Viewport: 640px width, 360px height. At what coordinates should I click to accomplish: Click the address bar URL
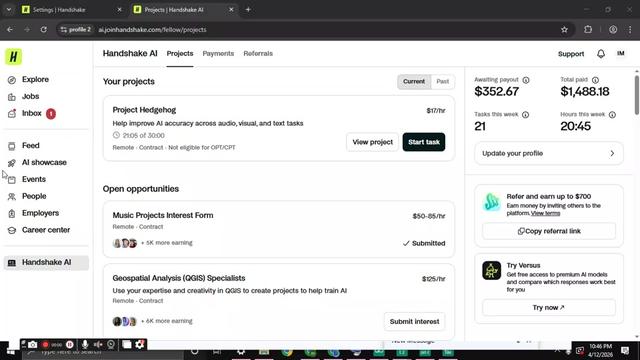click(152, 29)
